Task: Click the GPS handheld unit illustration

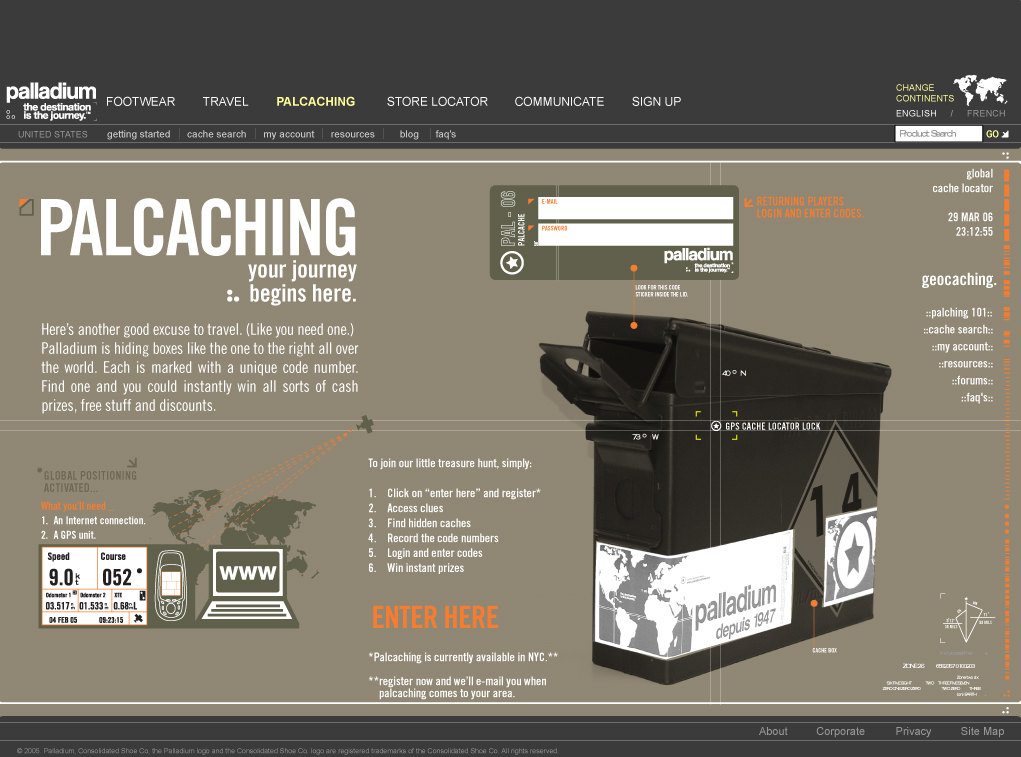Action: [171, 585]
